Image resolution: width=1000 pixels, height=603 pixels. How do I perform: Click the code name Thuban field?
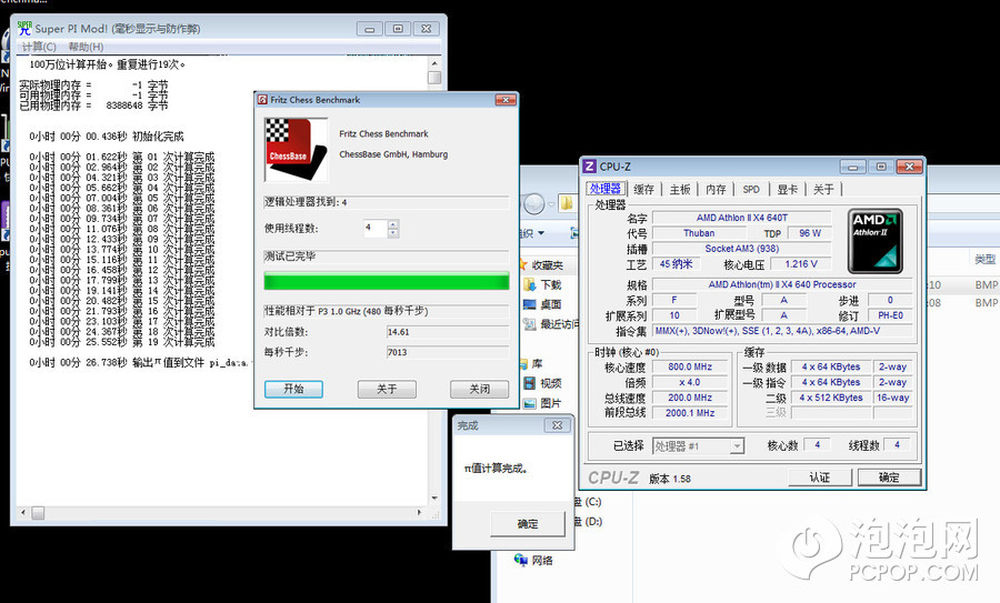pyautogui.click(x=699, y=233)
